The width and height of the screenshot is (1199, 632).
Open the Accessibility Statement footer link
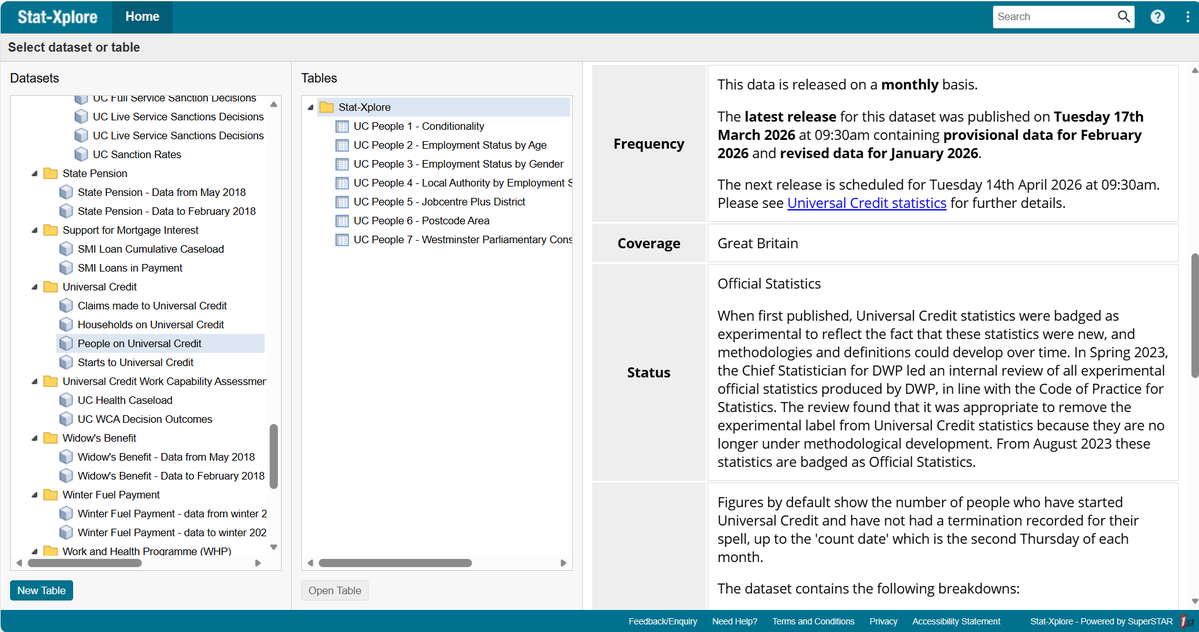956,621
